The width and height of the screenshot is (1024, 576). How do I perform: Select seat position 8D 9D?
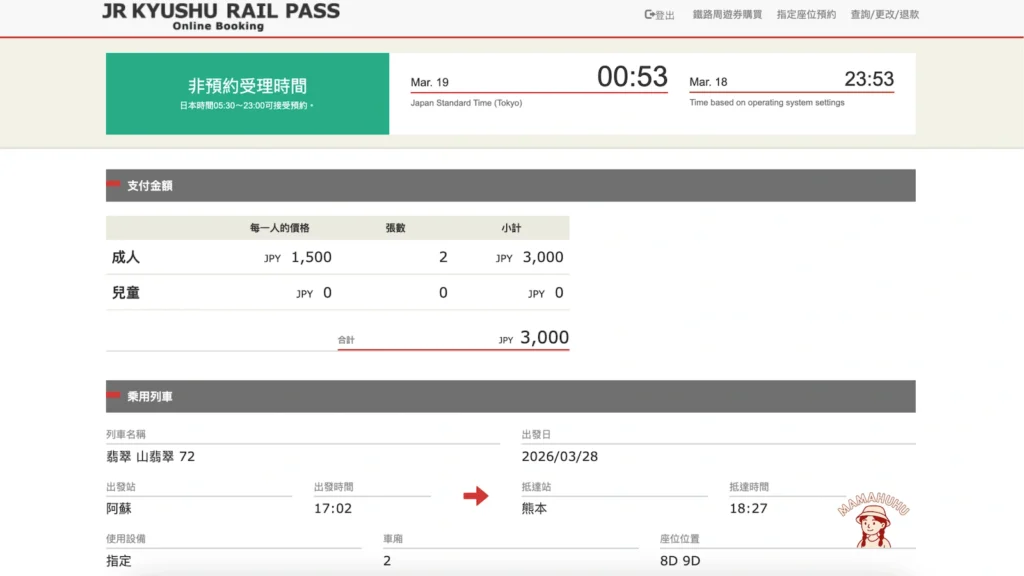click(680, 561)
